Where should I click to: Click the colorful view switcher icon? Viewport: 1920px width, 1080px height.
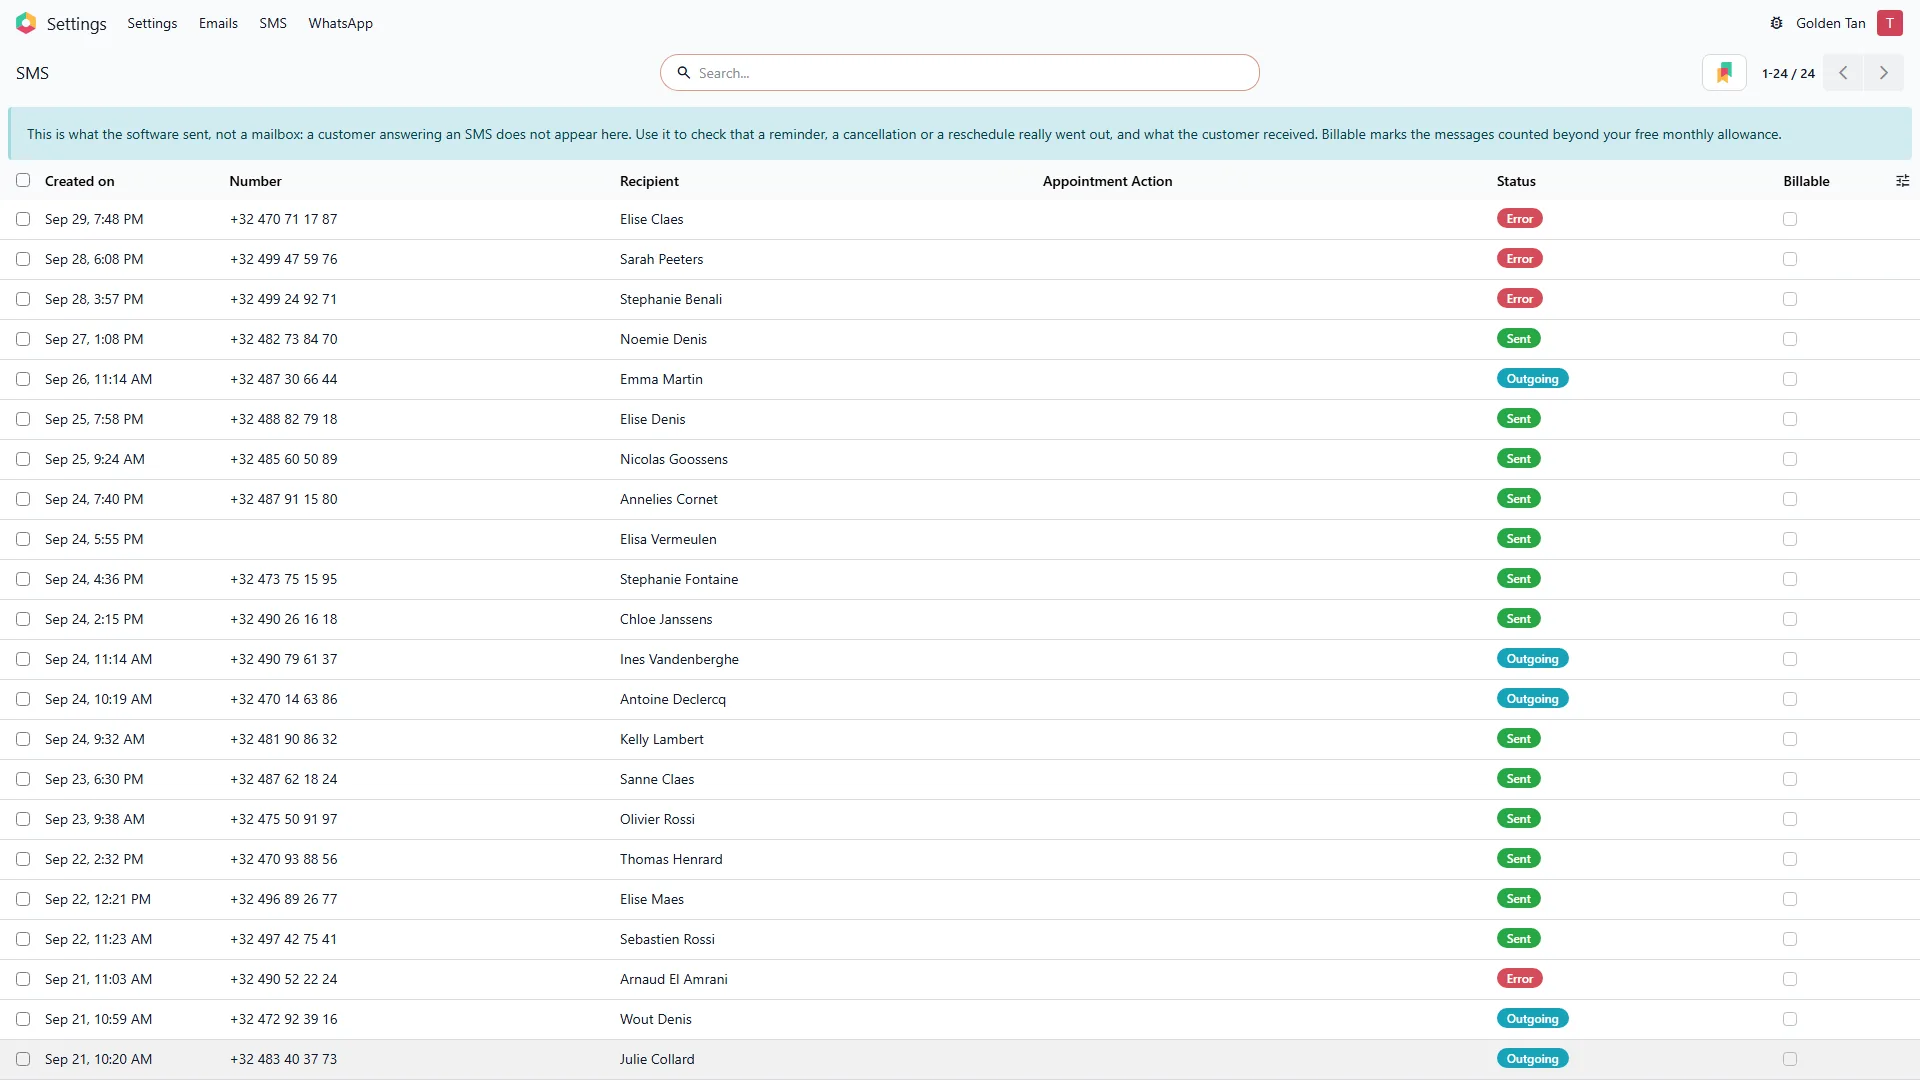click(x=1724, y=73)
